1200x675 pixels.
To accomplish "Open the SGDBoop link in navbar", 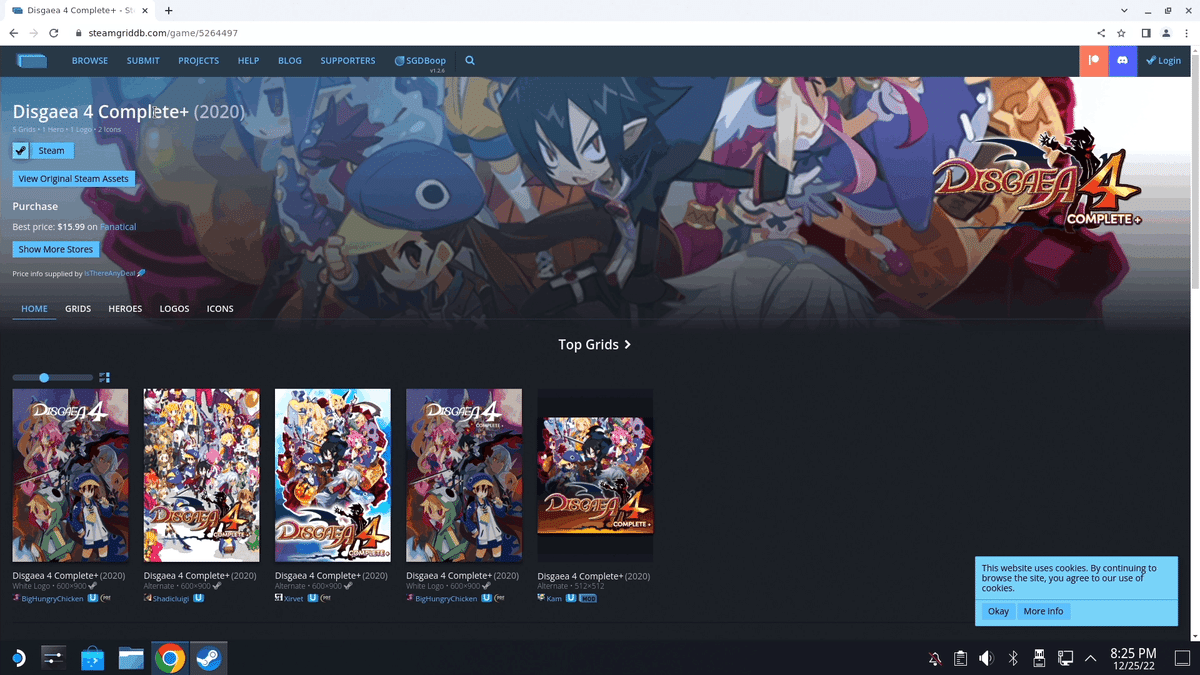I will tap(420, 61).
